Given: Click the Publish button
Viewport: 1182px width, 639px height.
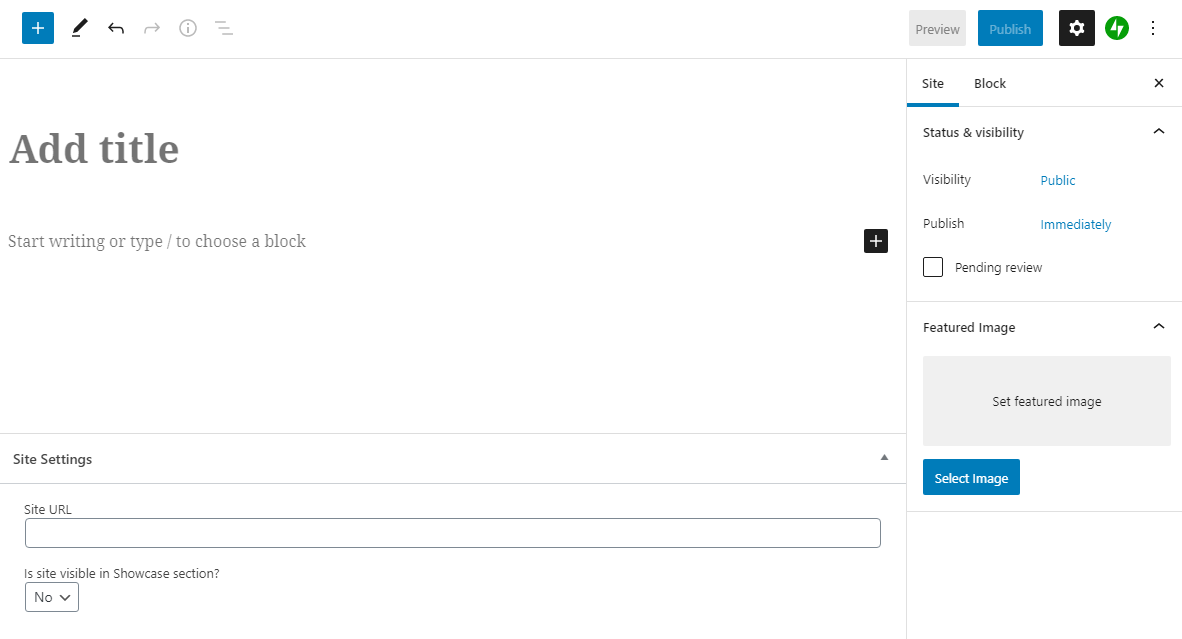Looking at the screenshot, I should [x=1009, y=28].
